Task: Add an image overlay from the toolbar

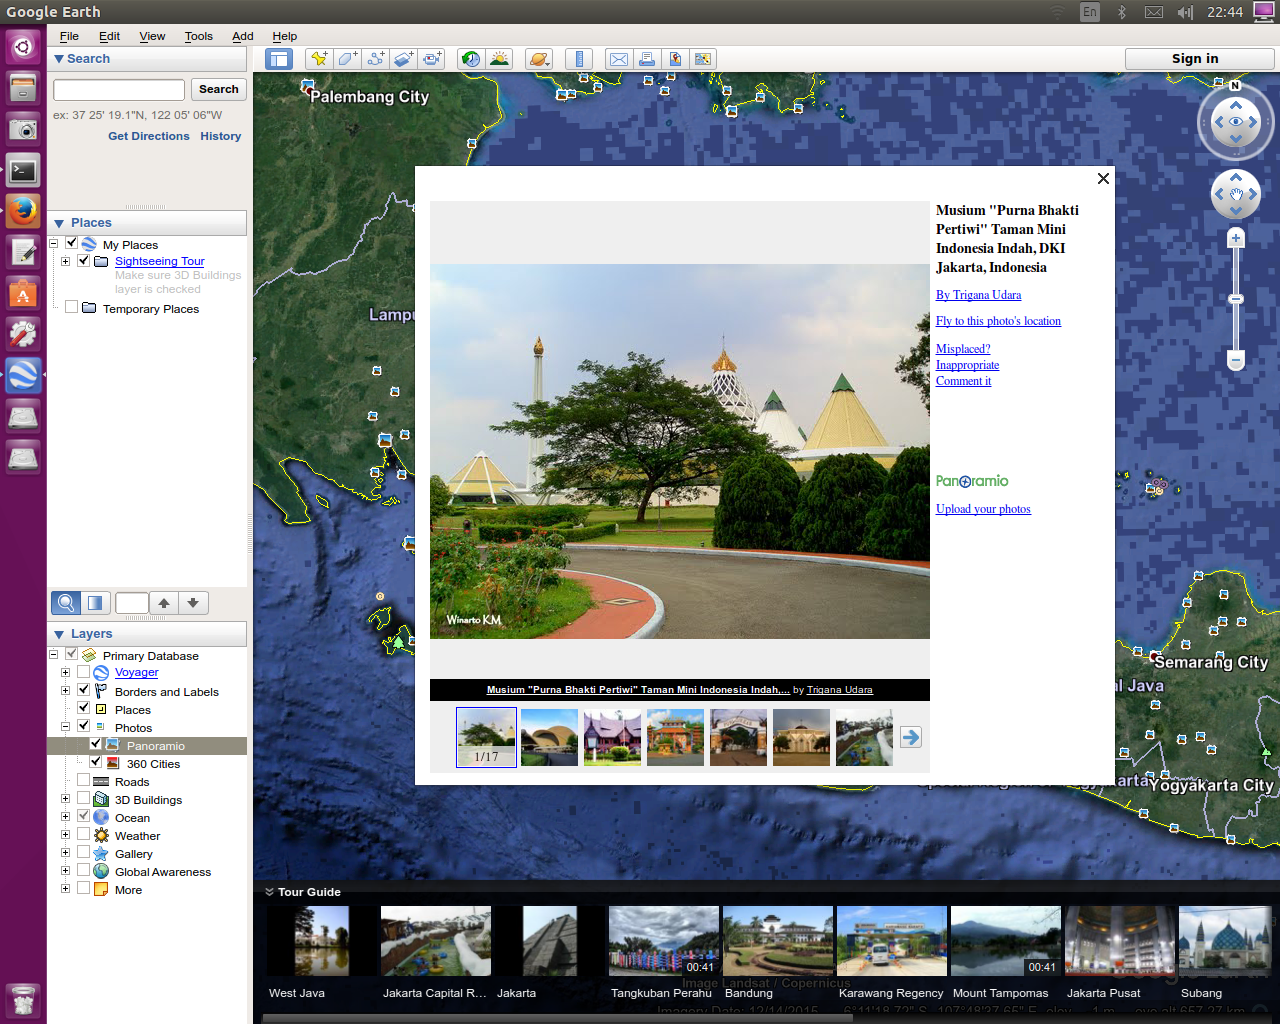Action: pos(403,59)
